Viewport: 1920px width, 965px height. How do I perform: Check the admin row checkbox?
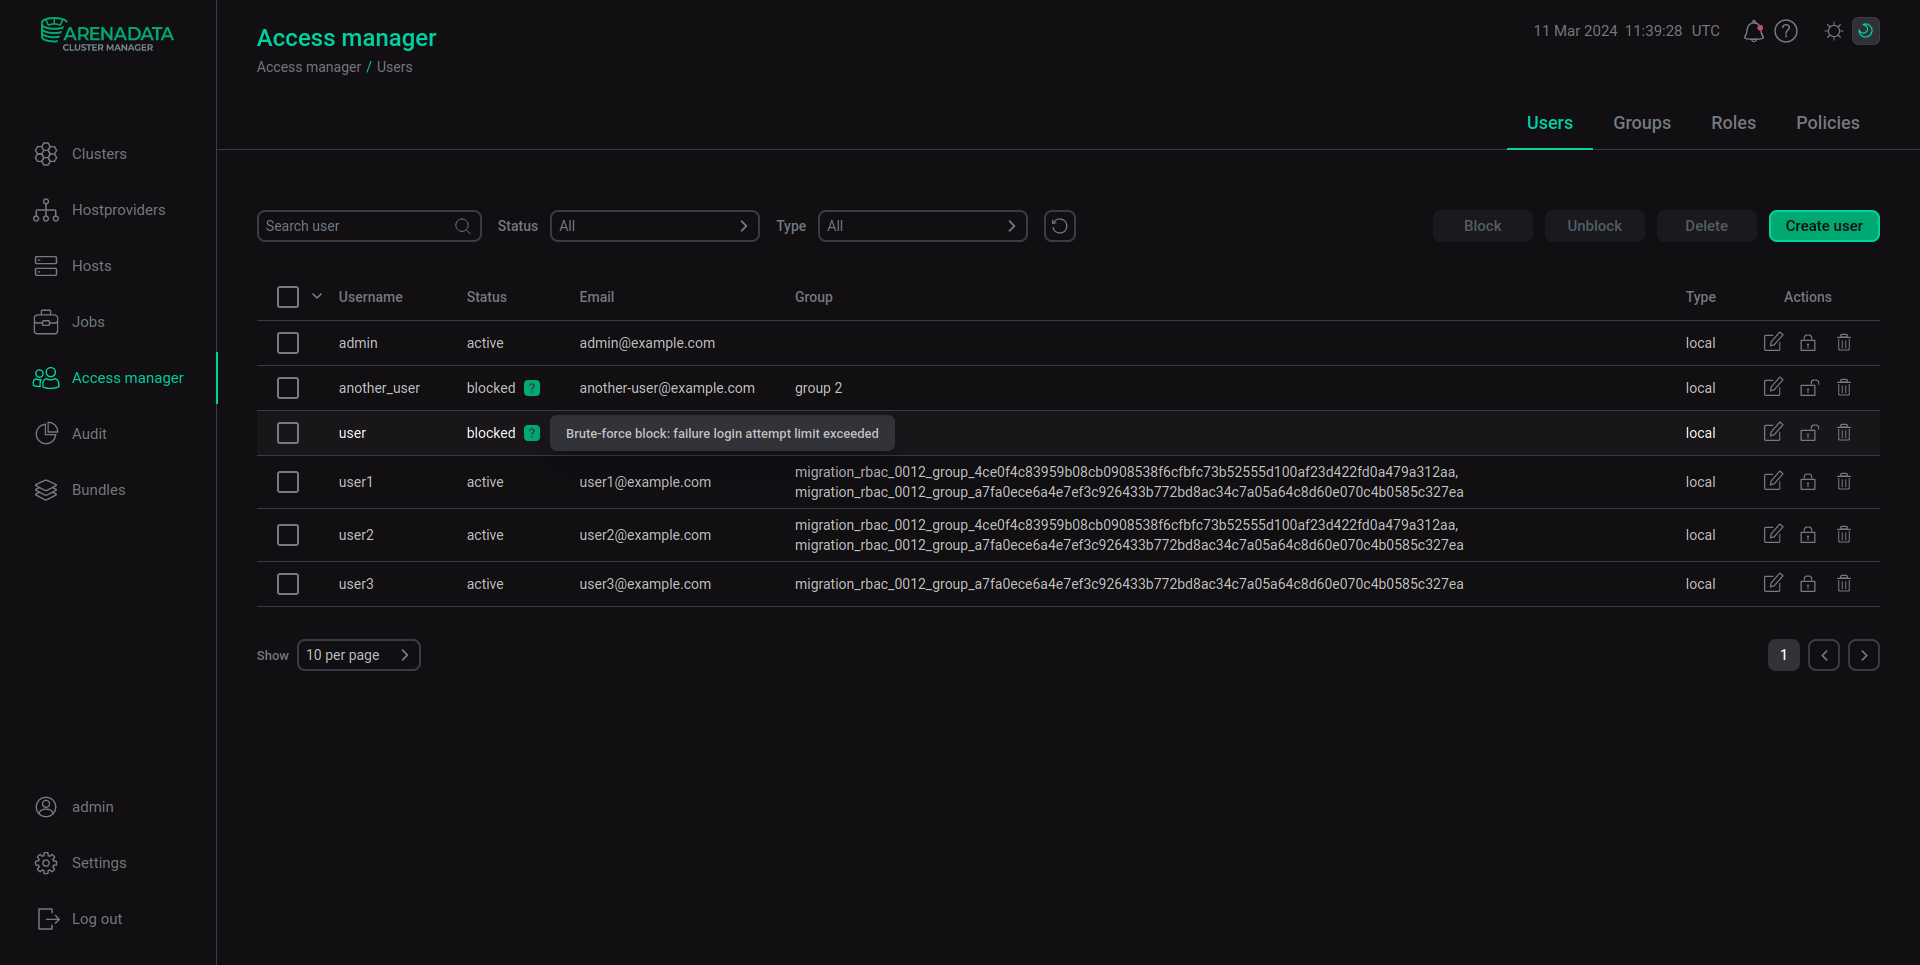[x=288, y=343]
